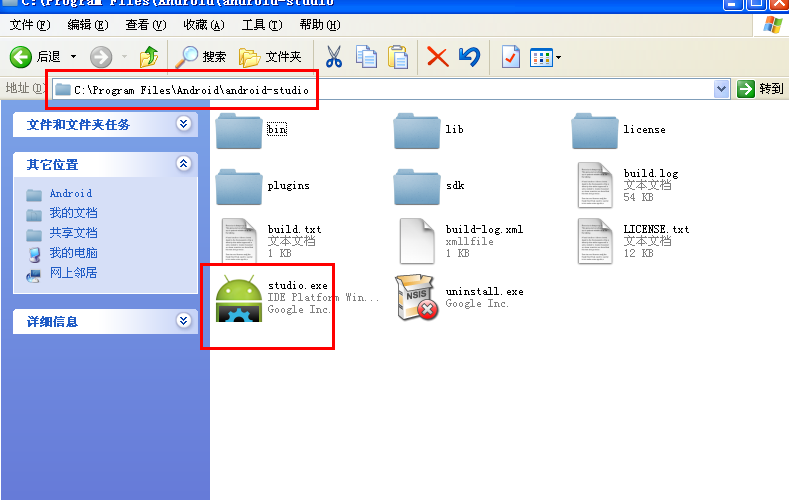Select the plugins folder icon
Image resolution: width=789 pixels, height=500 pixels.
pyautogui.click(x=239, y=187)
